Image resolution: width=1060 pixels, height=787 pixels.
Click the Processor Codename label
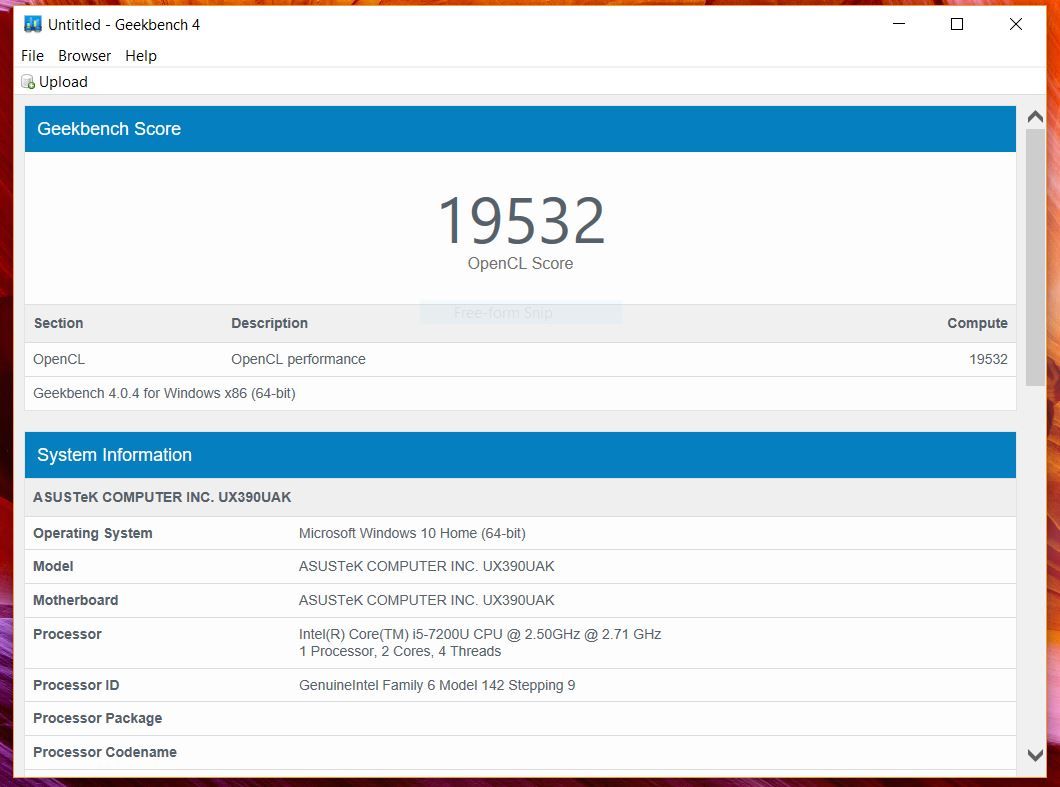tap(105, 753)
